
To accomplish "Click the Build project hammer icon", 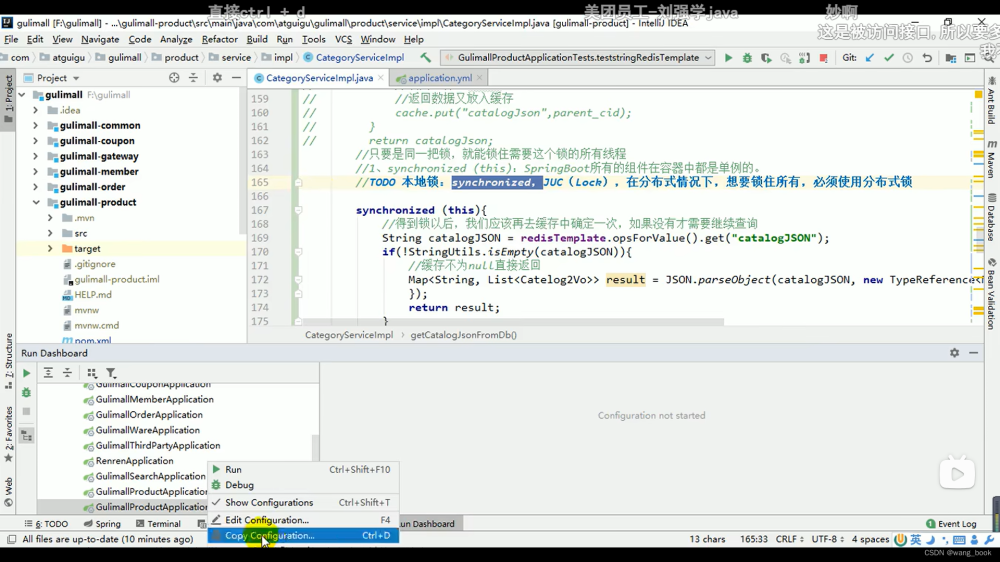I will 425,57.
